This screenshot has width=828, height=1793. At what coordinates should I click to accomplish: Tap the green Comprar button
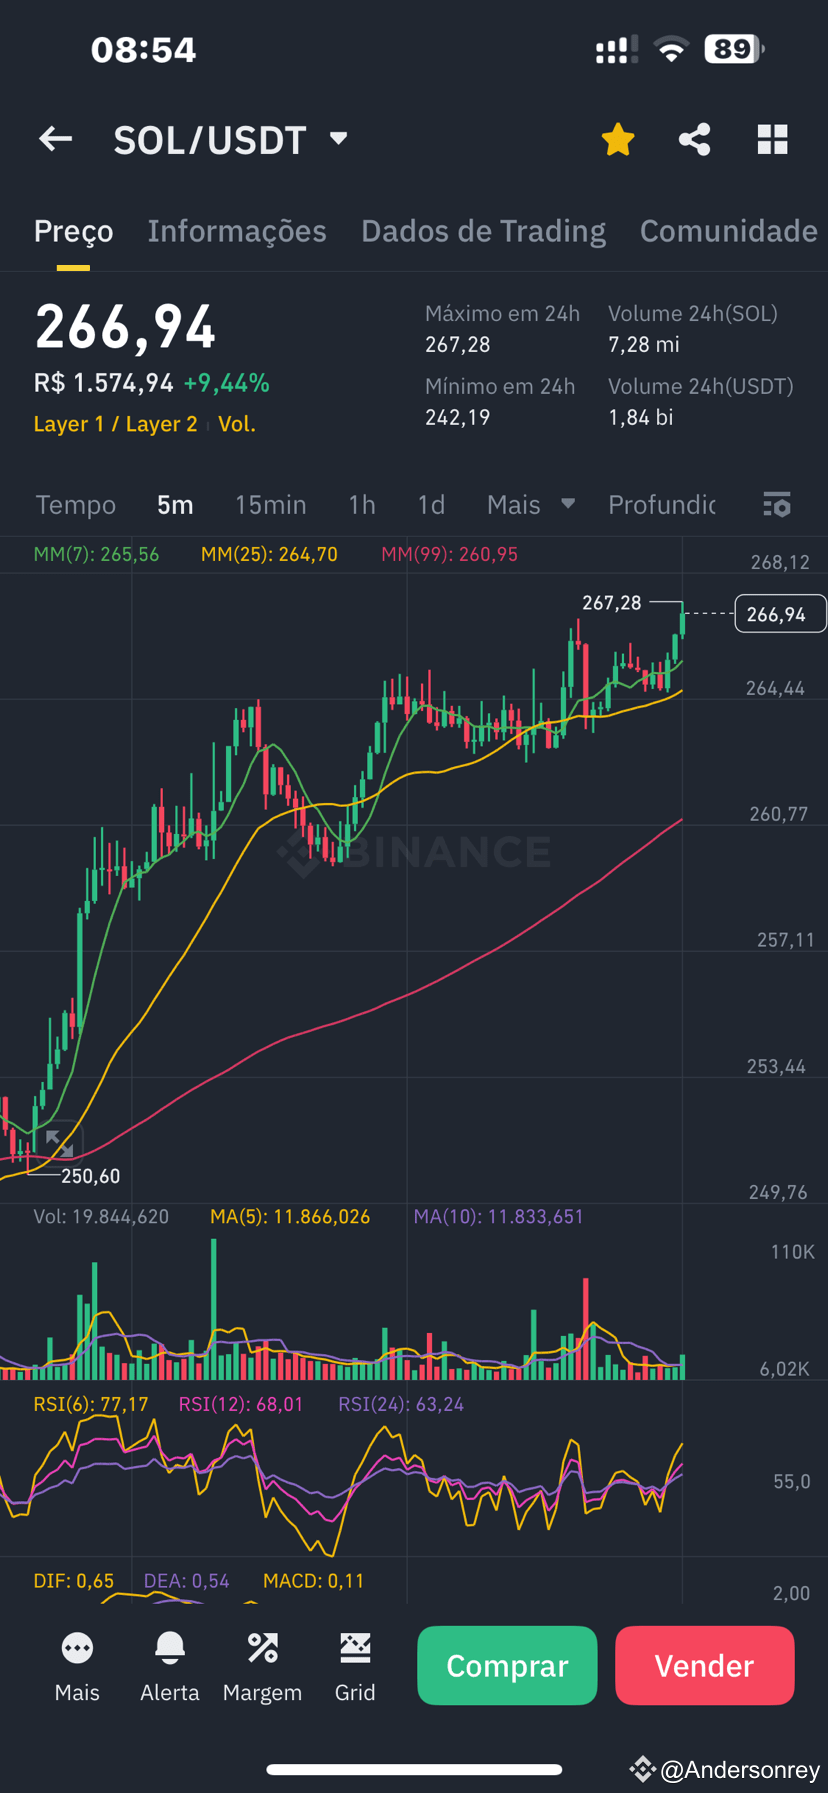click(507, 1665)
